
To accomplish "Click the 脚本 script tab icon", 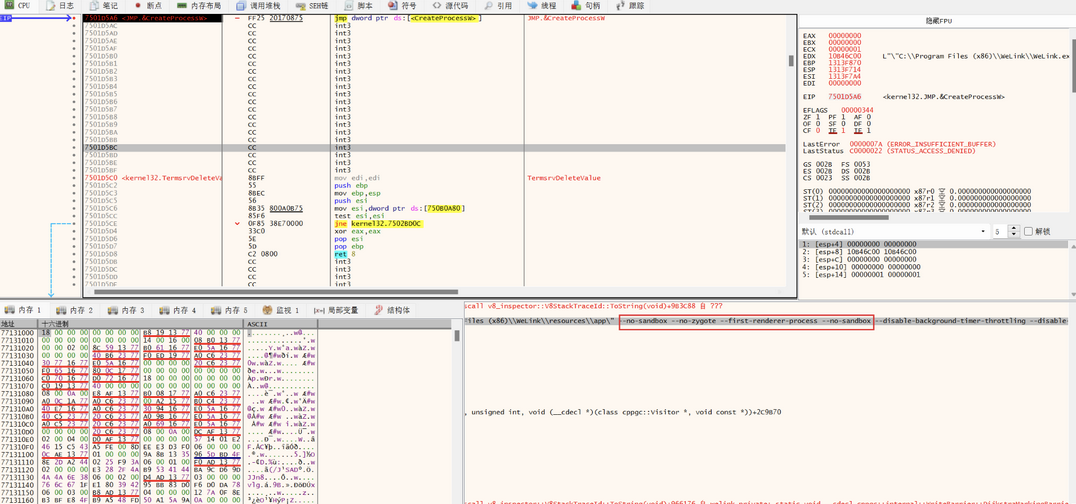I will click(349, 5).
